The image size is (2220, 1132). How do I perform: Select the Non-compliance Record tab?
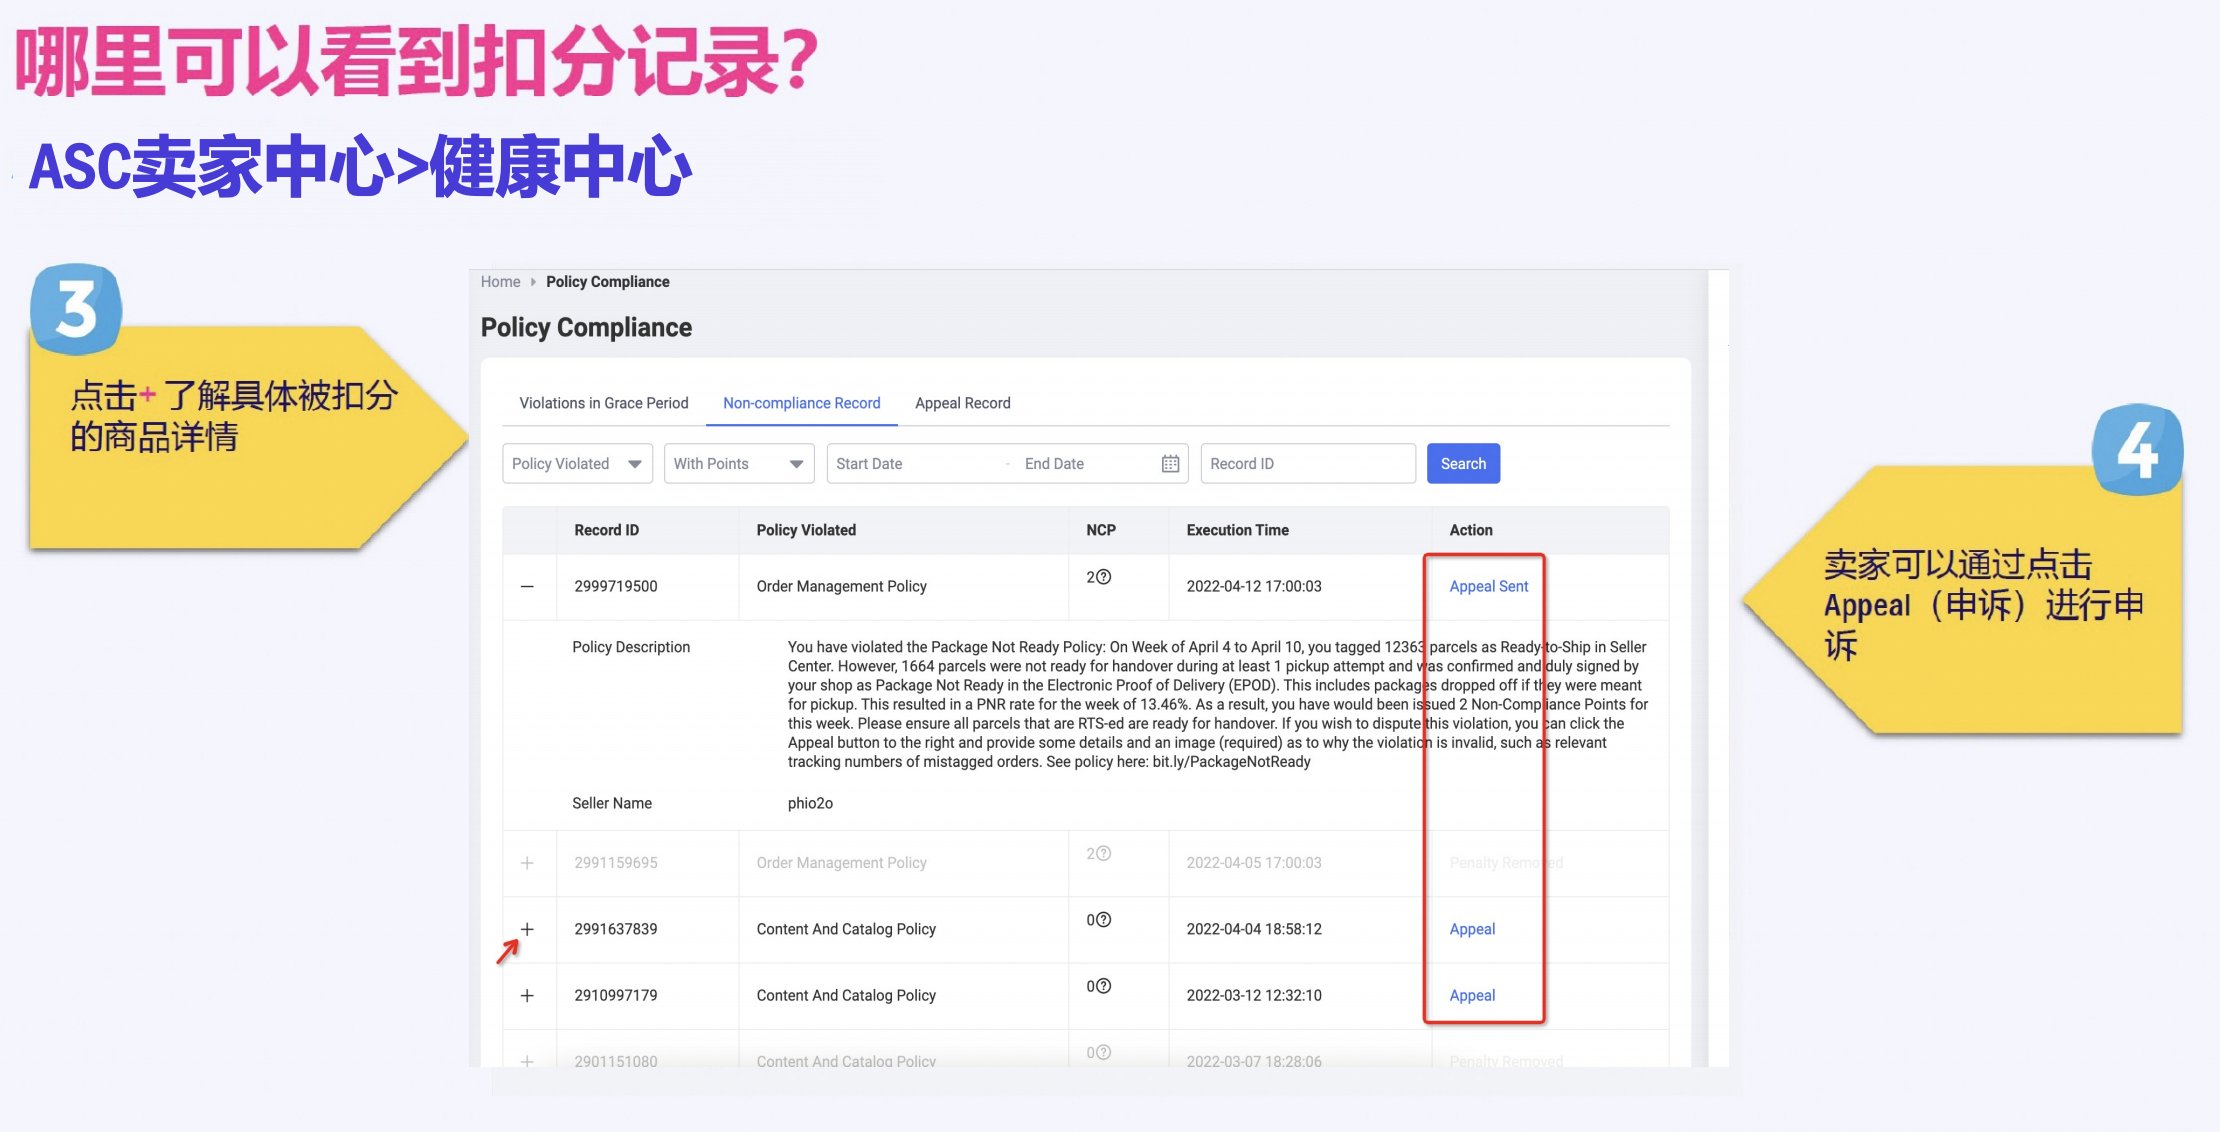[802, 403]
